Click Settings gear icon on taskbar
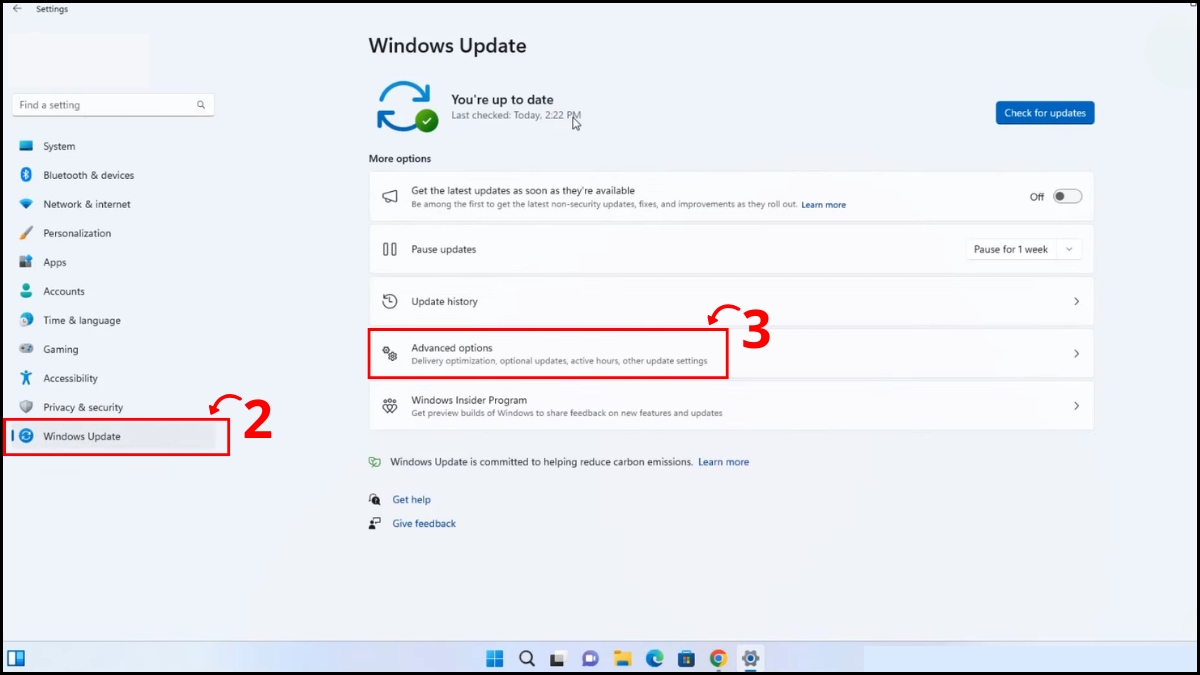Screen dimensions: 1200x675 coord(750,658)
